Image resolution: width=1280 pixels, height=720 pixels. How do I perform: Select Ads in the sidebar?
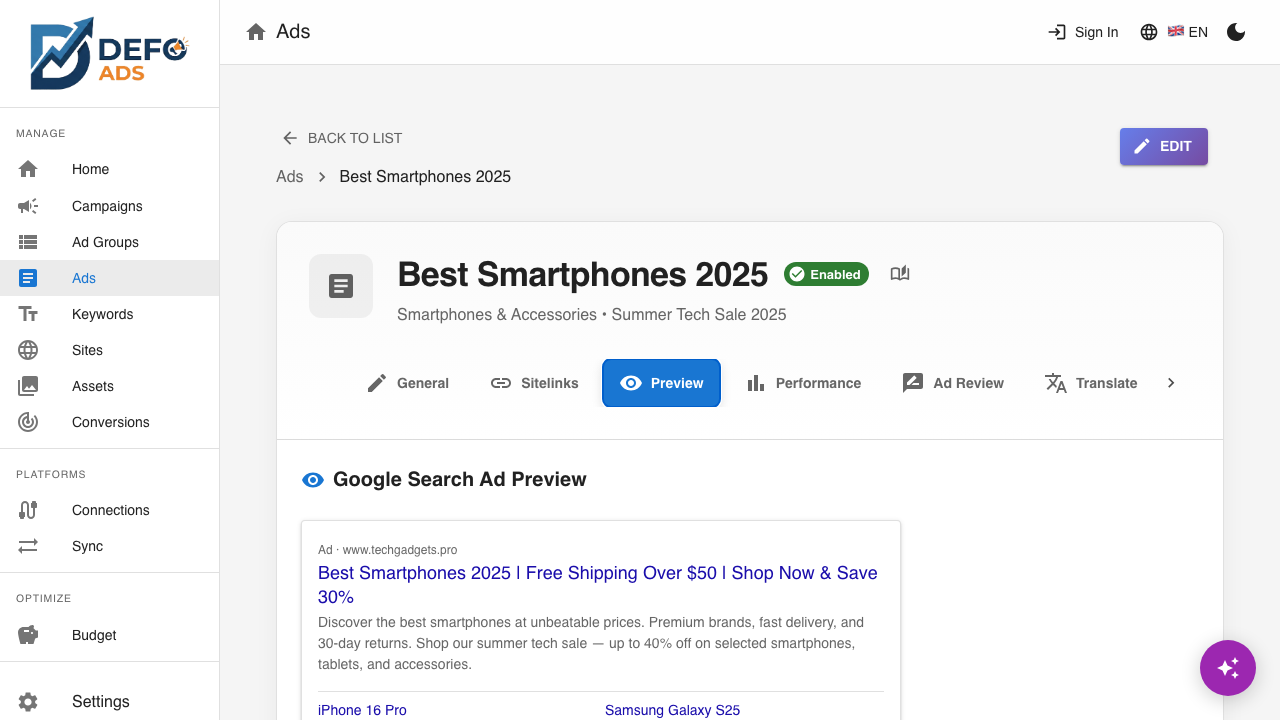point(109,278)
